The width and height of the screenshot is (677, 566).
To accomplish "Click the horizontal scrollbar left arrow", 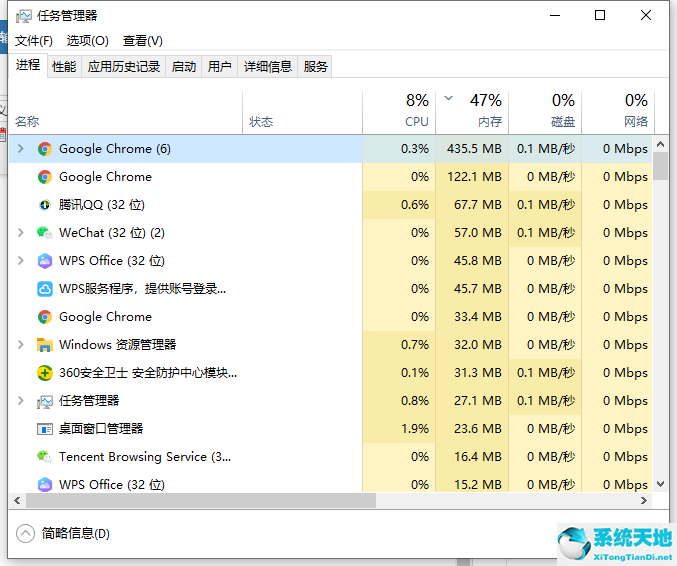I will click(17, 500).
